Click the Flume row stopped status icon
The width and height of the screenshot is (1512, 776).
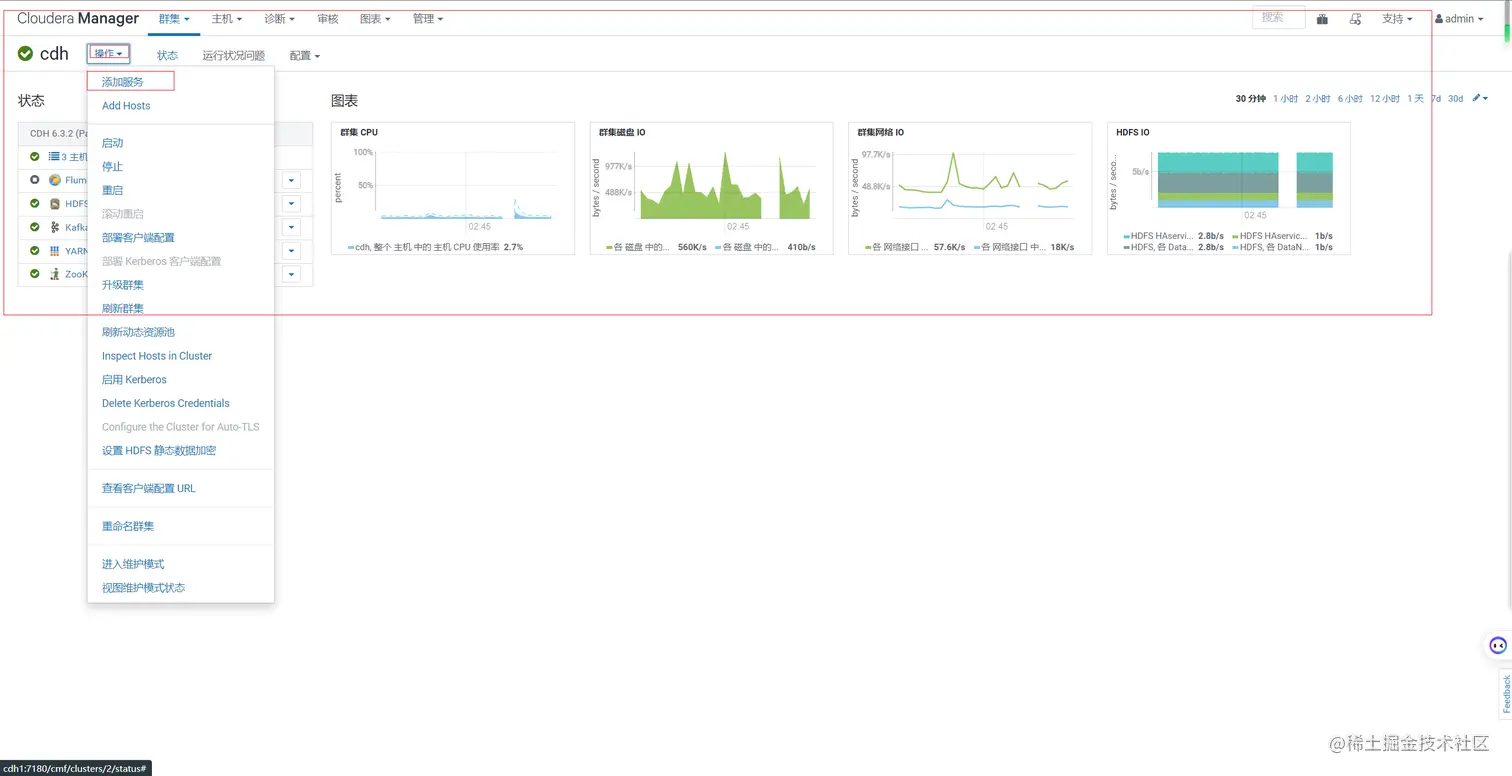point(35,180)
